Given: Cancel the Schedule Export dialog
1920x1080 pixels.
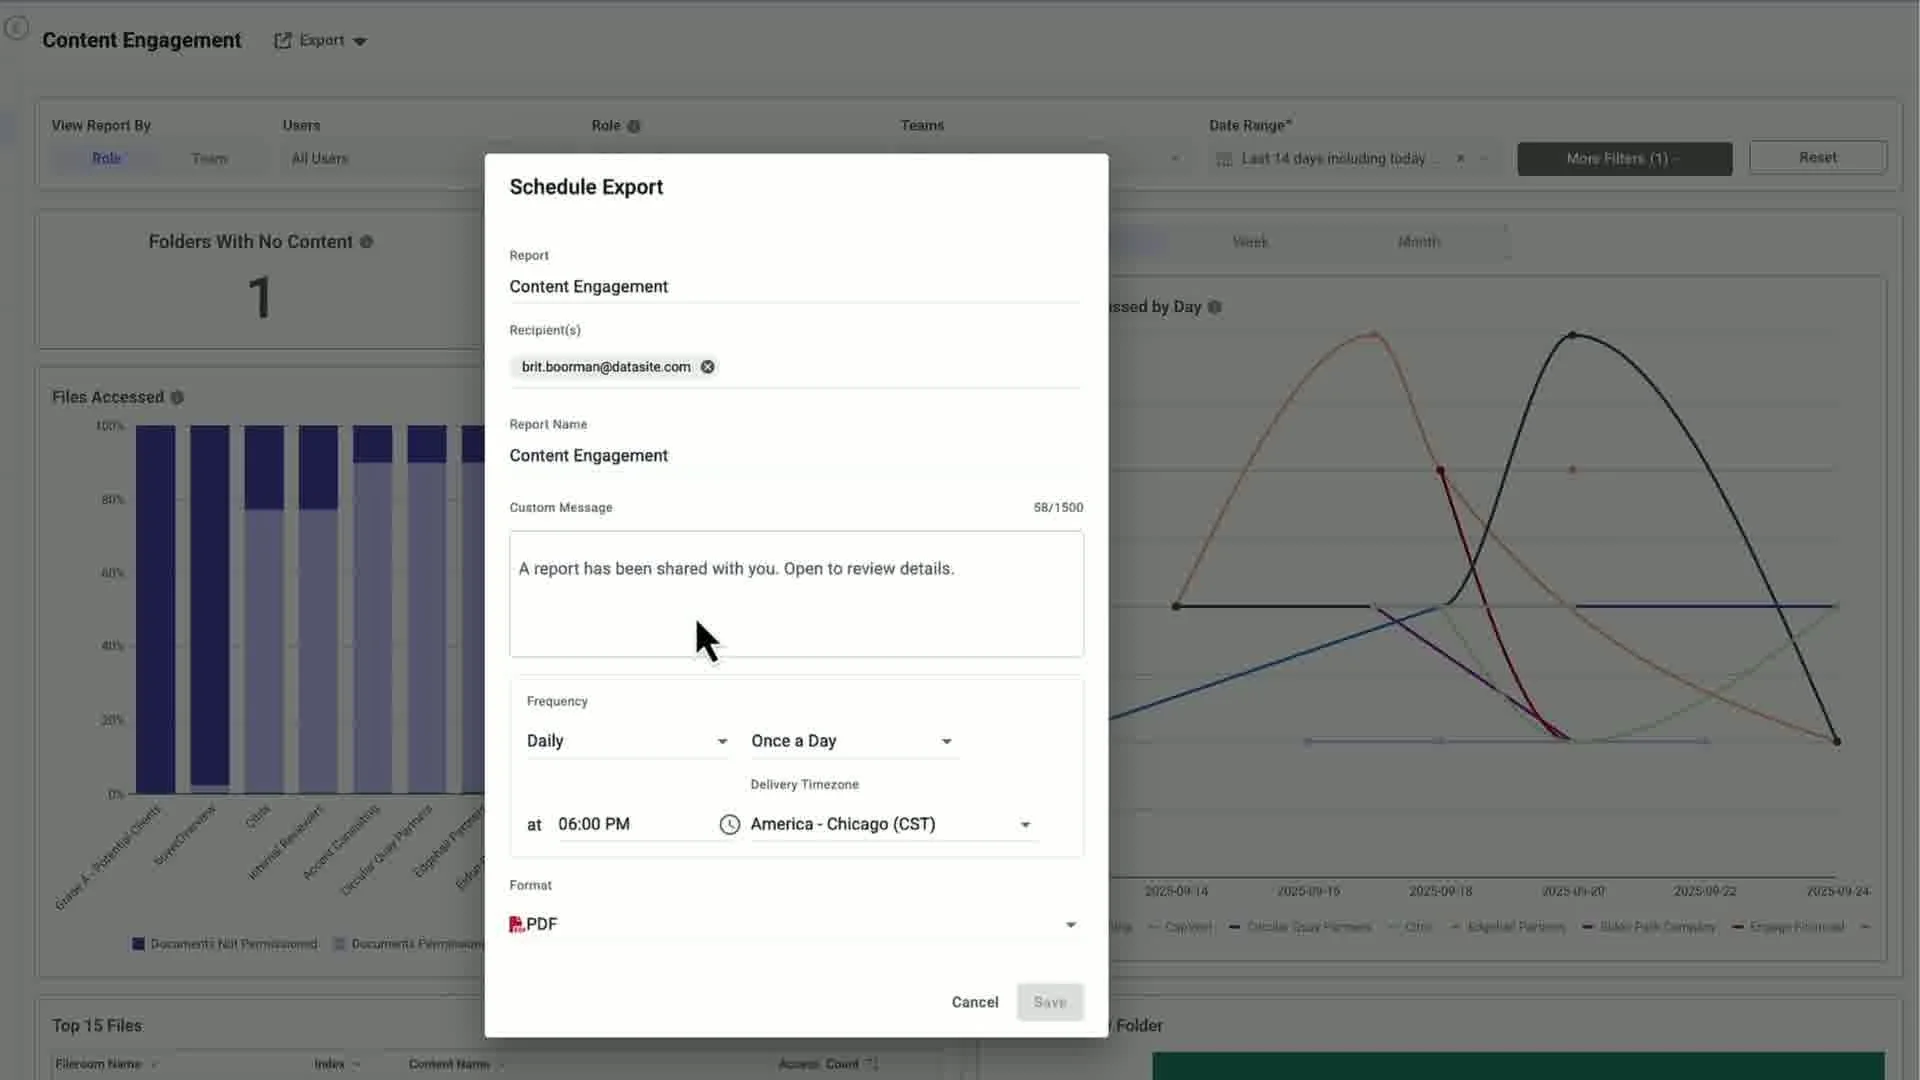Looking at the screenshot, I should coord(974,1001).
